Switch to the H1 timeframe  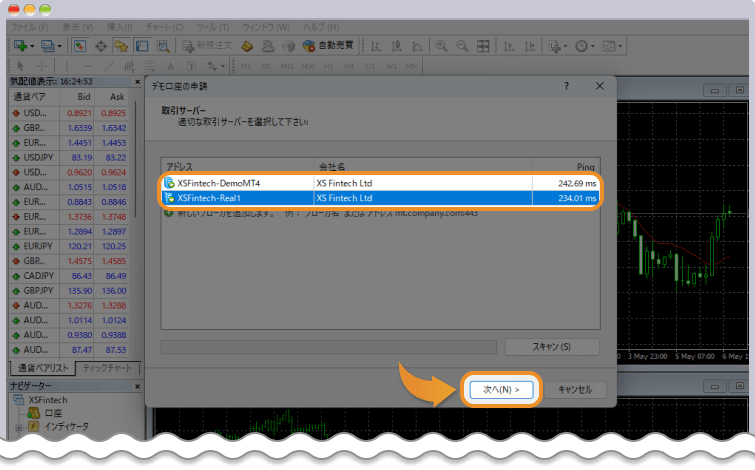tap(329, 66)
